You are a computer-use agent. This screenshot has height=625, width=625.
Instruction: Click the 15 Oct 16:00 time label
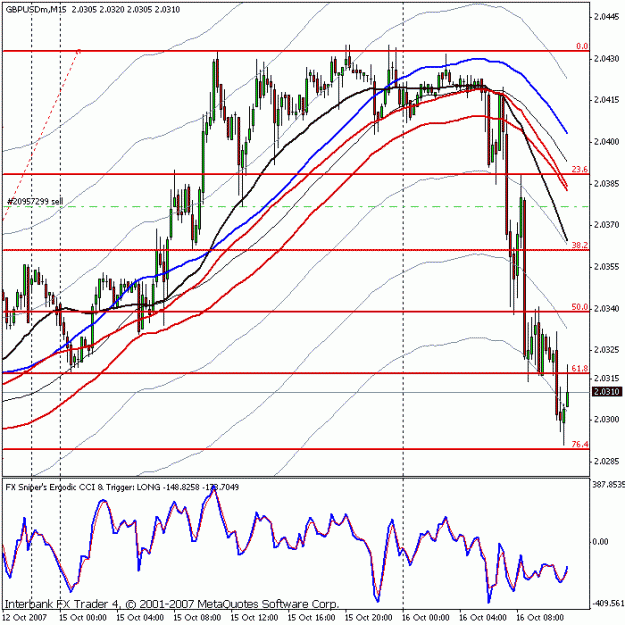click(x=311, y=618)
